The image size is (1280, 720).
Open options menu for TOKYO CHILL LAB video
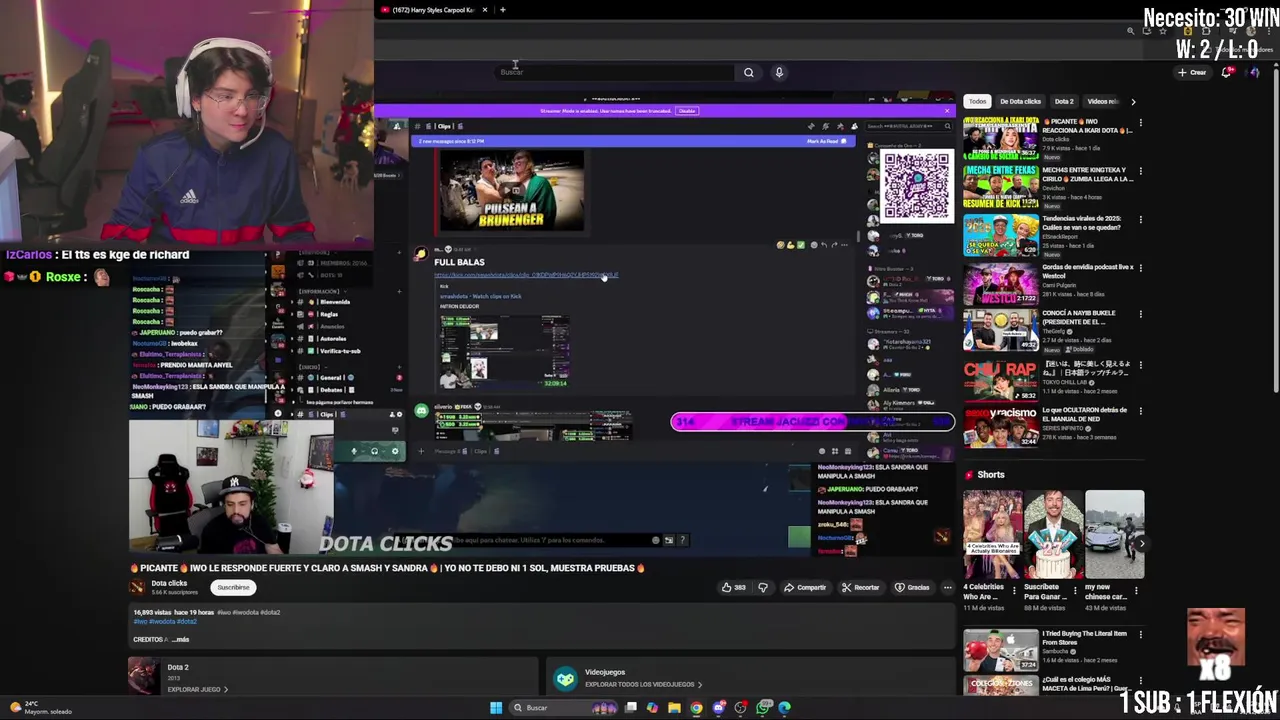[1140, 365]
